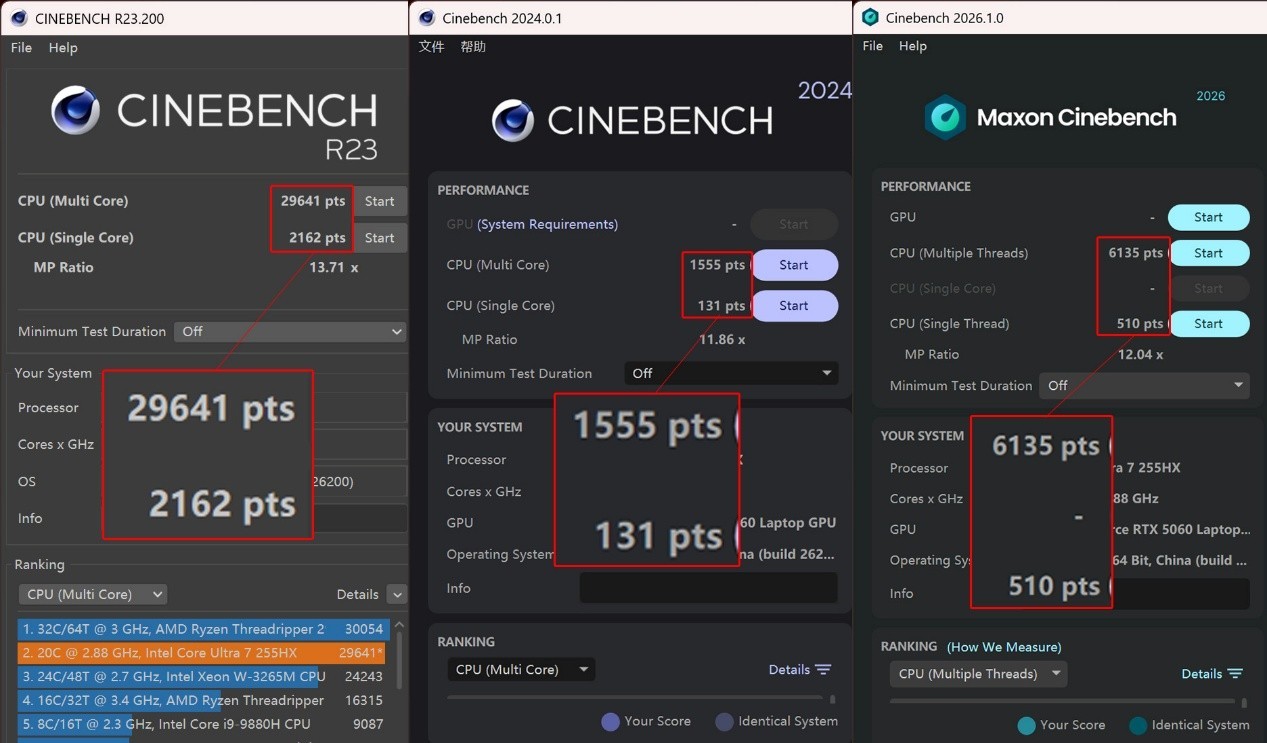Click the 13.71 x MP Ratio value in R23
Viewport: 1267px width, 743px height.
[334, 268]
